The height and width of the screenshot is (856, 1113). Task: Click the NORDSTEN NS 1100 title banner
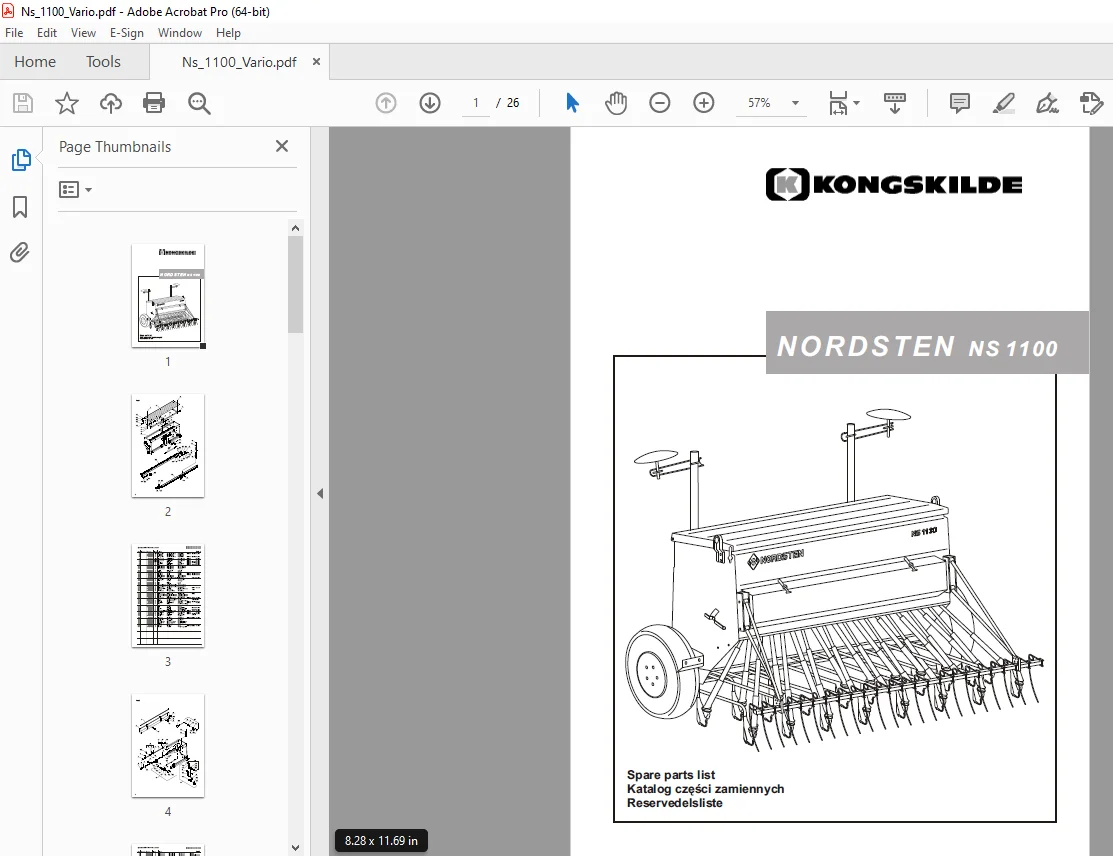click(x=927, y=343)
